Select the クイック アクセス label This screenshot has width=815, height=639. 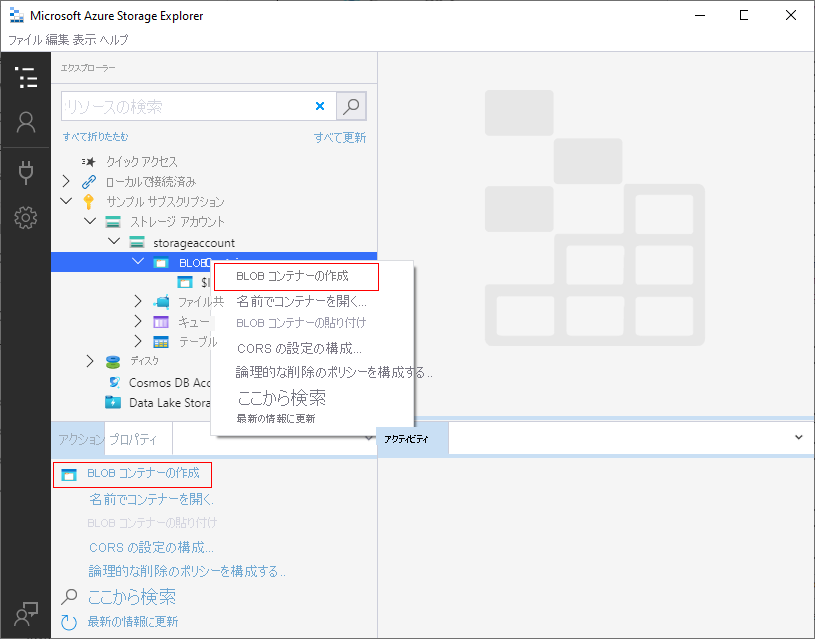tap(142, 162)
